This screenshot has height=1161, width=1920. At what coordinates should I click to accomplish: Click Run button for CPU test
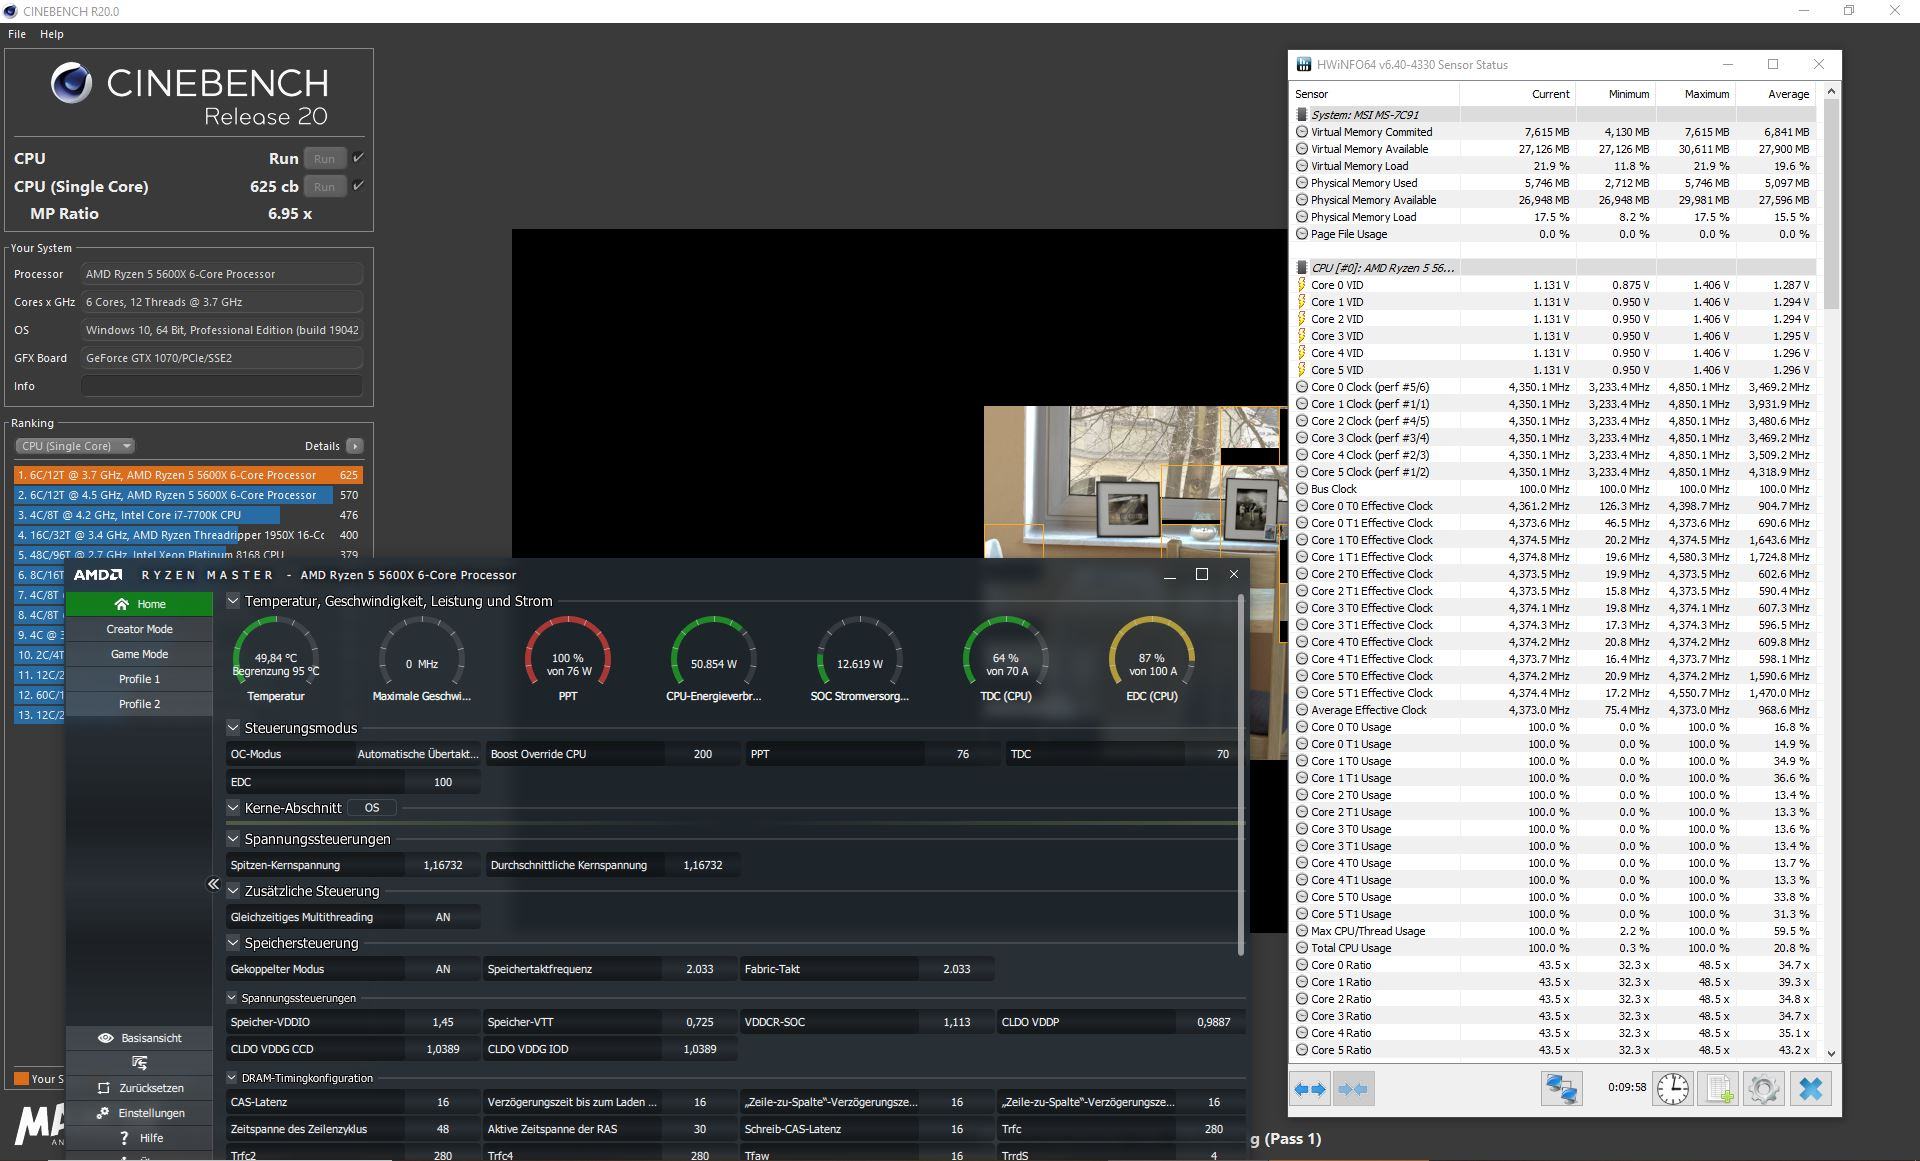tap(324, 158)
